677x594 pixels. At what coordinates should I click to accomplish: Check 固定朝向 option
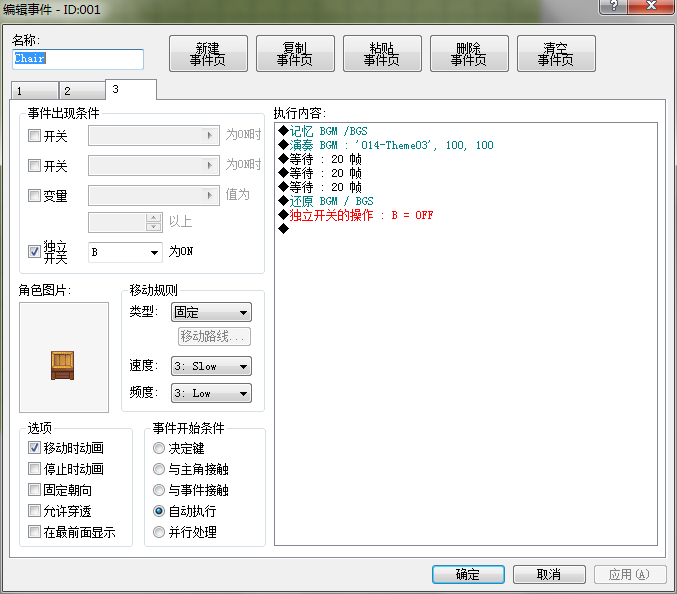tap(35, 490)
